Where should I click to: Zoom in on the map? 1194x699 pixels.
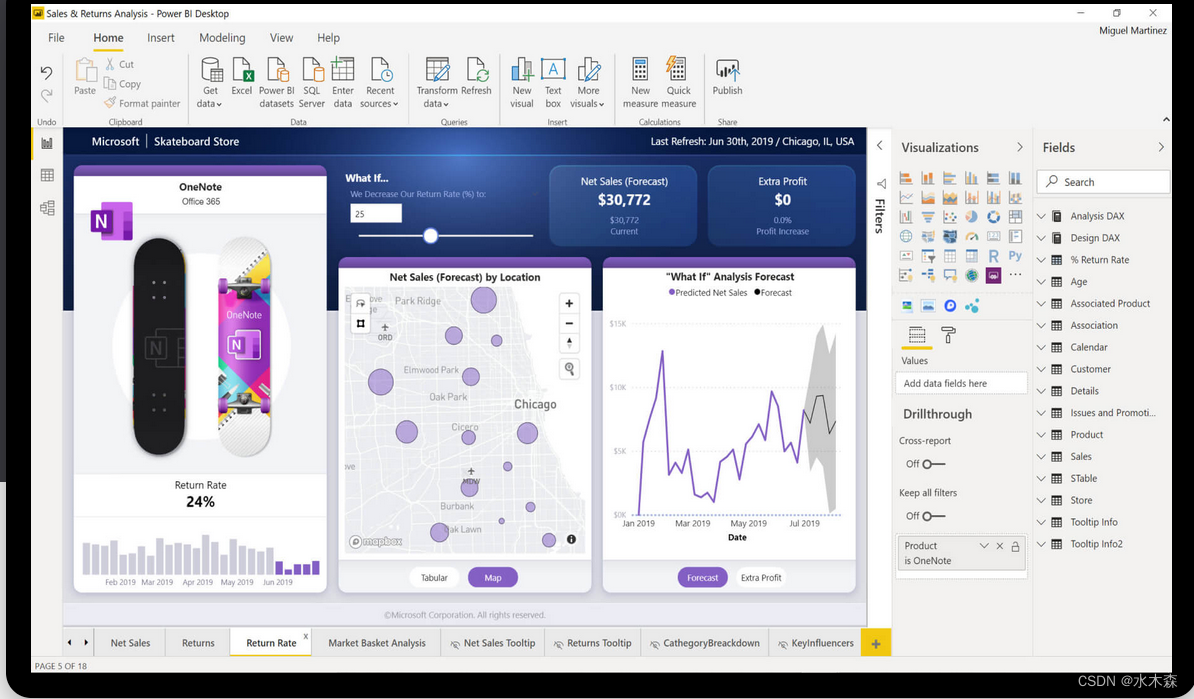coord(569,303)
